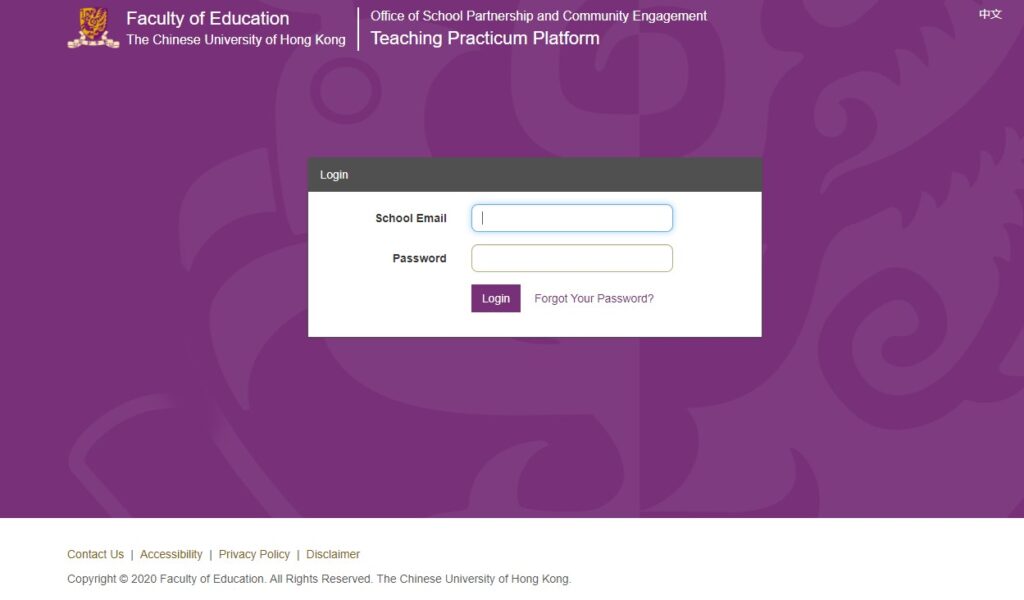Go to the Accessibility page
Viewport: 1024px width, 600px height.
(171, 554)
